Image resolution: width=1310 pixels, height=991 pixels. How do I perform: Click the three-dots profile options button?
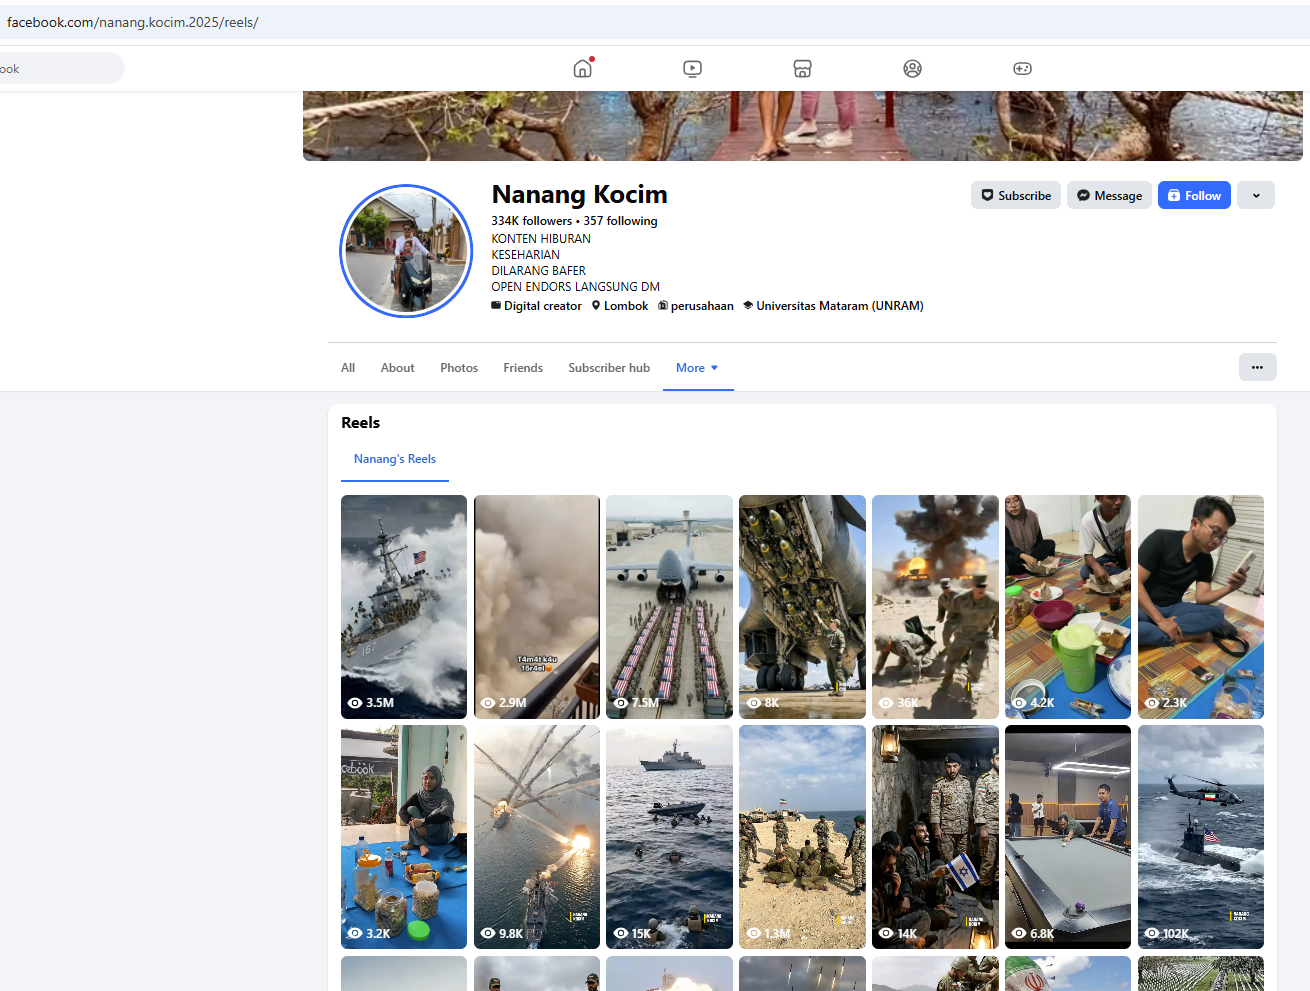click(1257, 367)
